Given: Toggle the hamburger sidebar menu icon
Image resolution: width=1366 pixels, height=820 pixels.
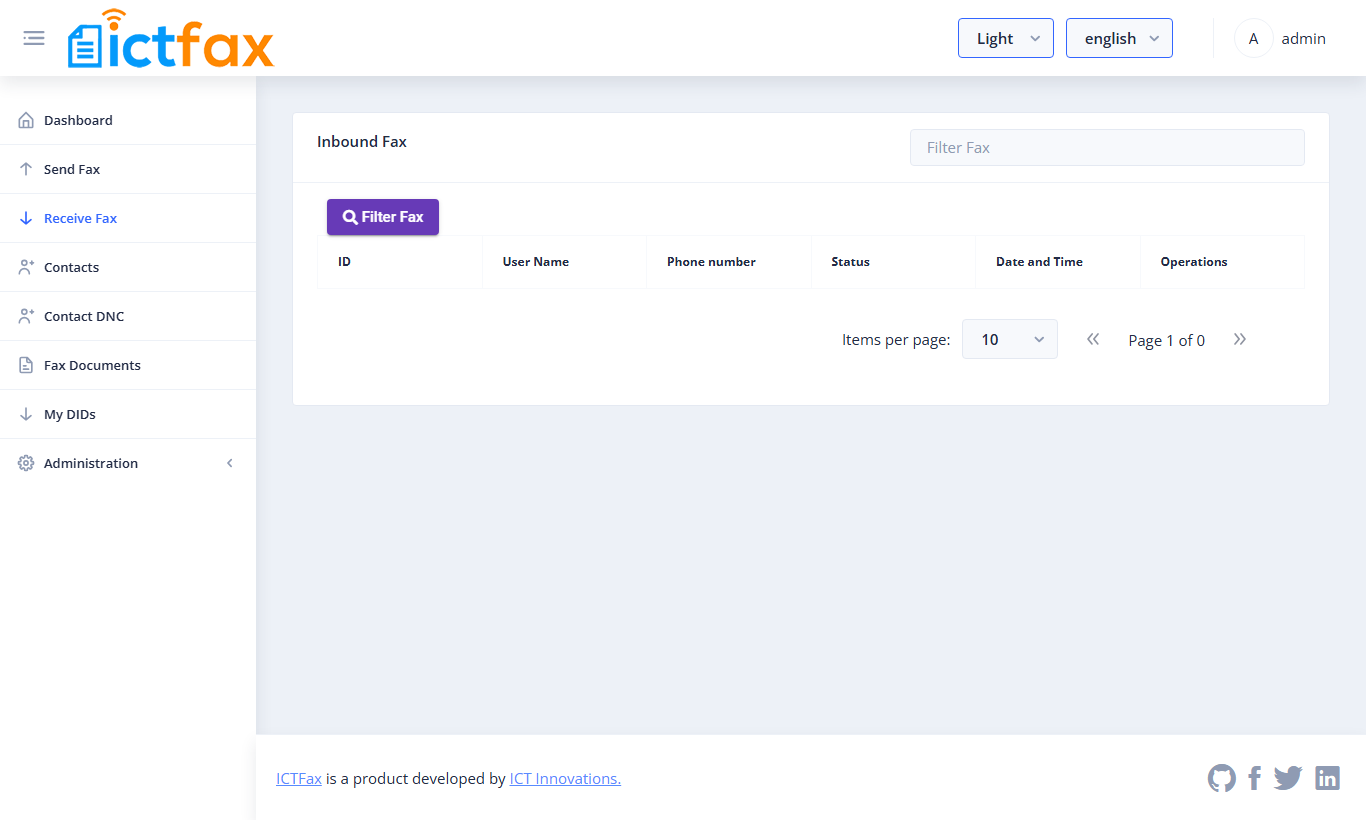Looking at the screenshot, I should [34, 38].
